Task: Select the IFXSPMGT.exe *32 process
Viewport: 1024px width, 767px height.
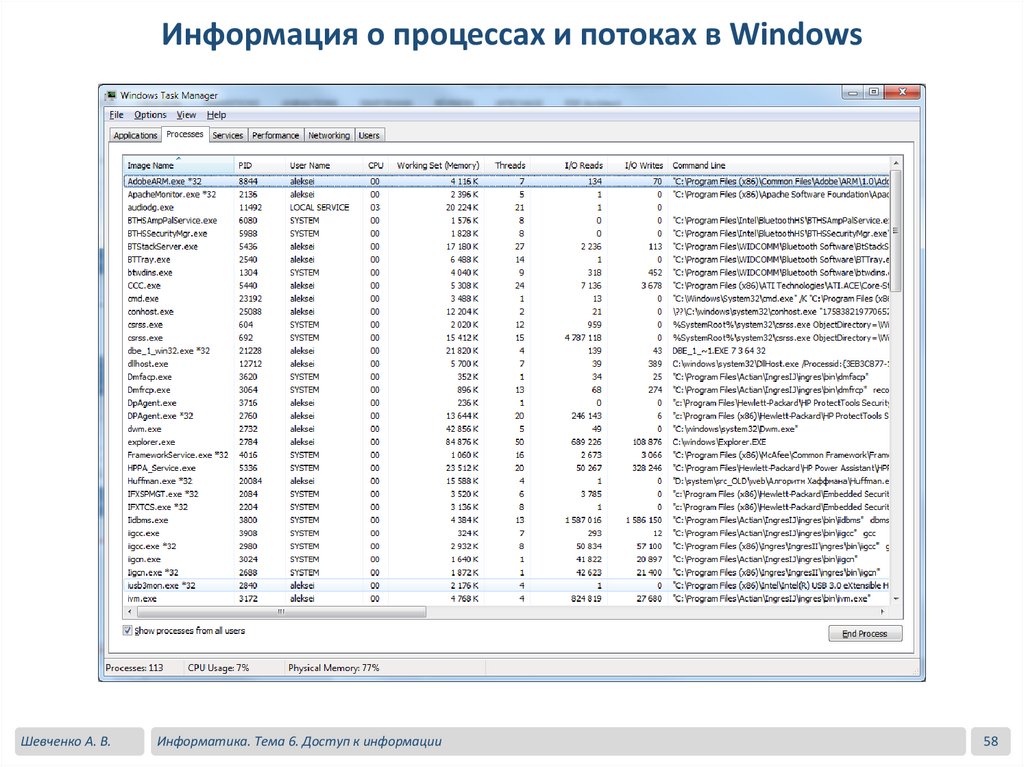Action: (x=506, y=494)
